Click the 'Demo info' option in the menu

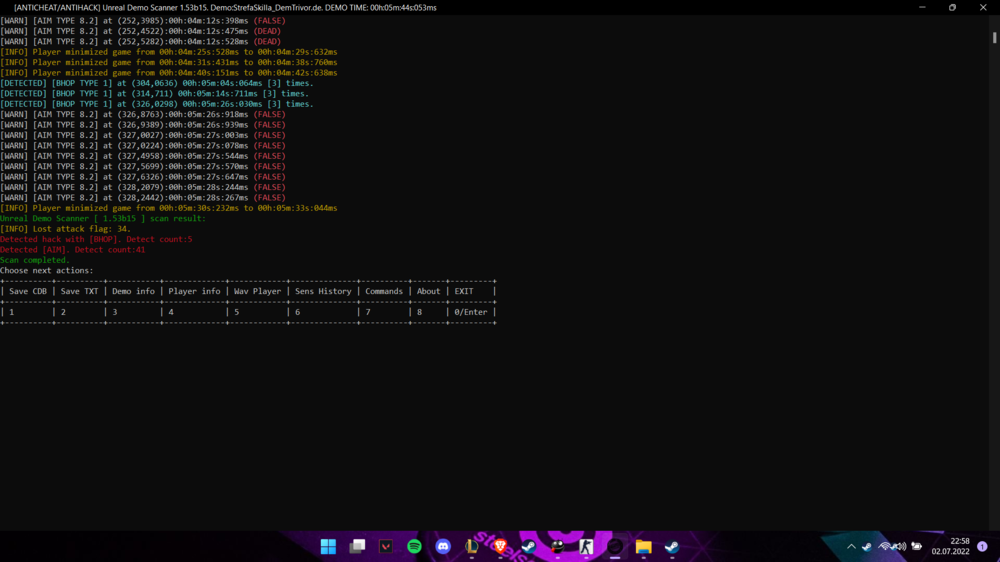click(133, 292)
